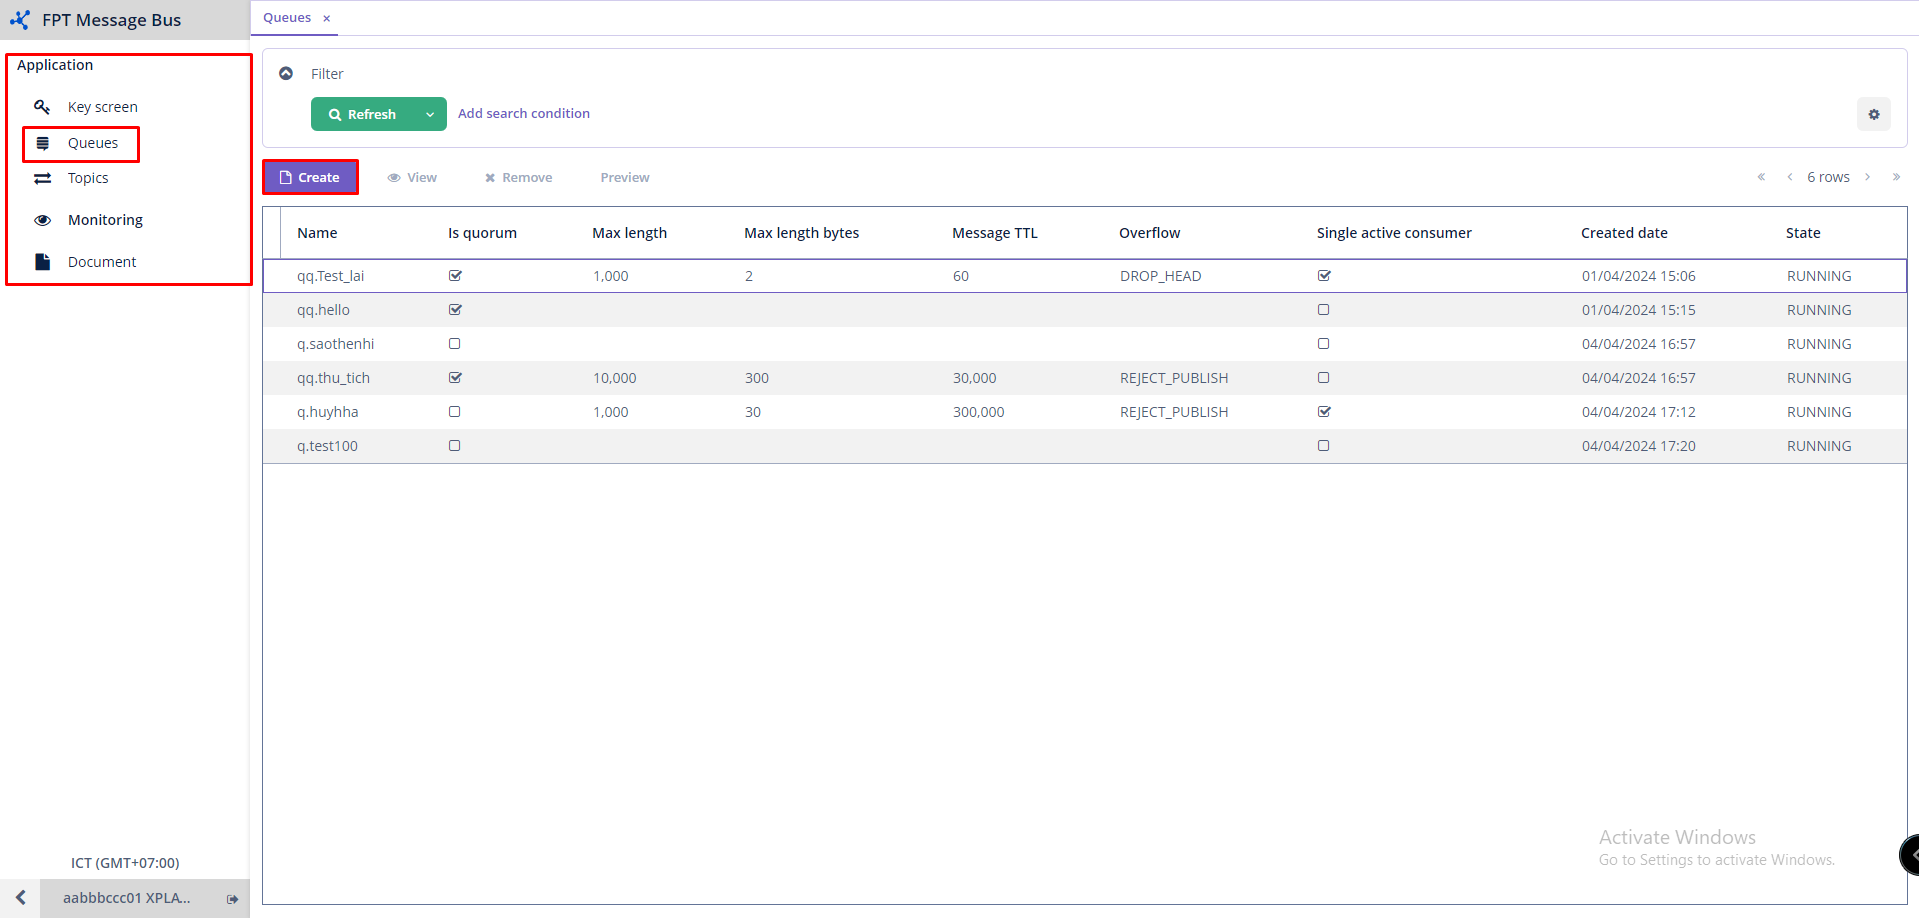Click the FPT Message Bus logo
The width and height of the screenshot is (1919, 918).
tap(20, 20)
